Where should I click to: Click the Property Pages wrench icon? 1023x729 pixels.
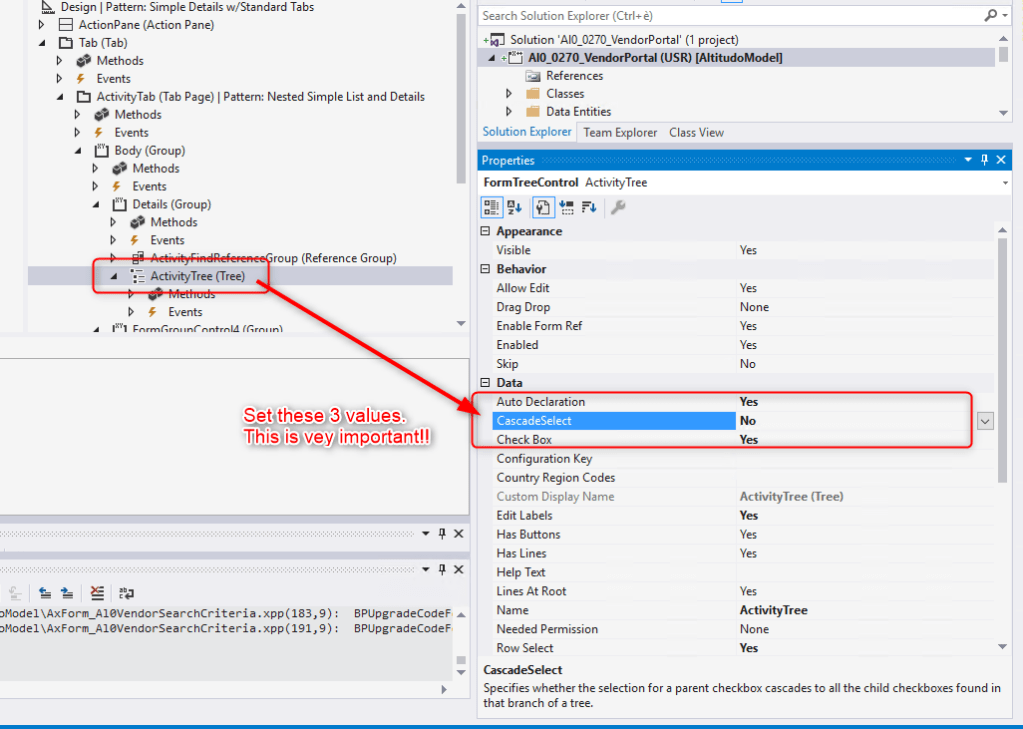click(618, 207)
